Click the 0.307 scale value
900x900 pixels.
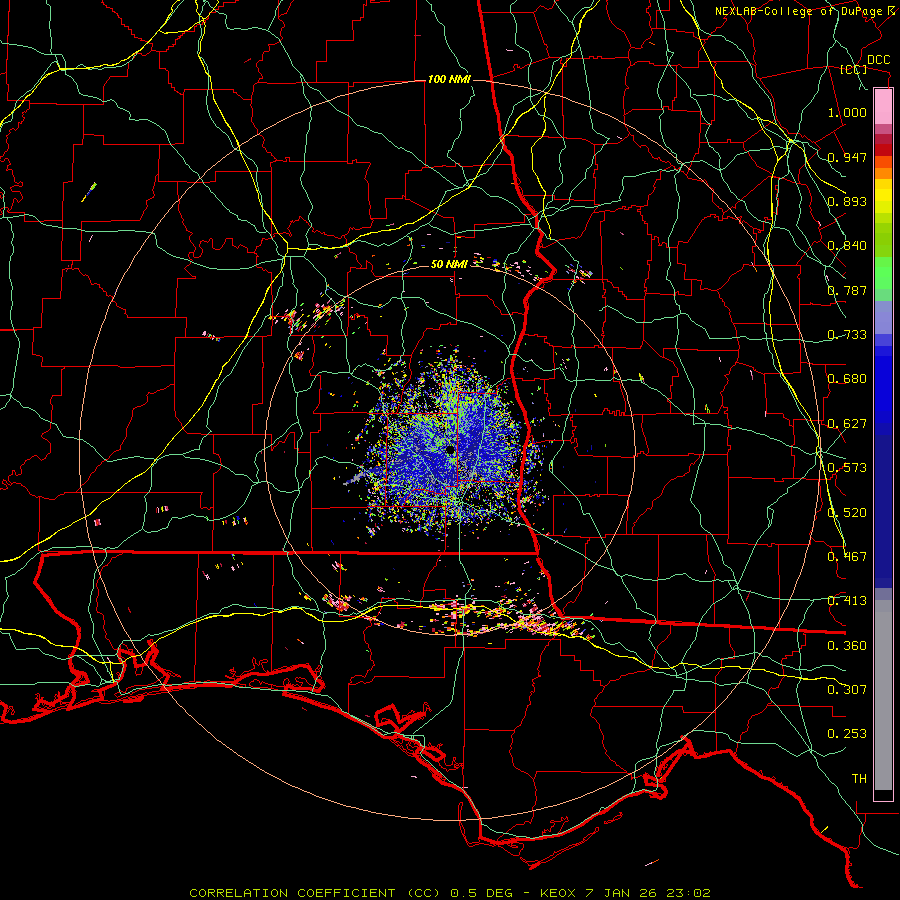pos(847,690)
